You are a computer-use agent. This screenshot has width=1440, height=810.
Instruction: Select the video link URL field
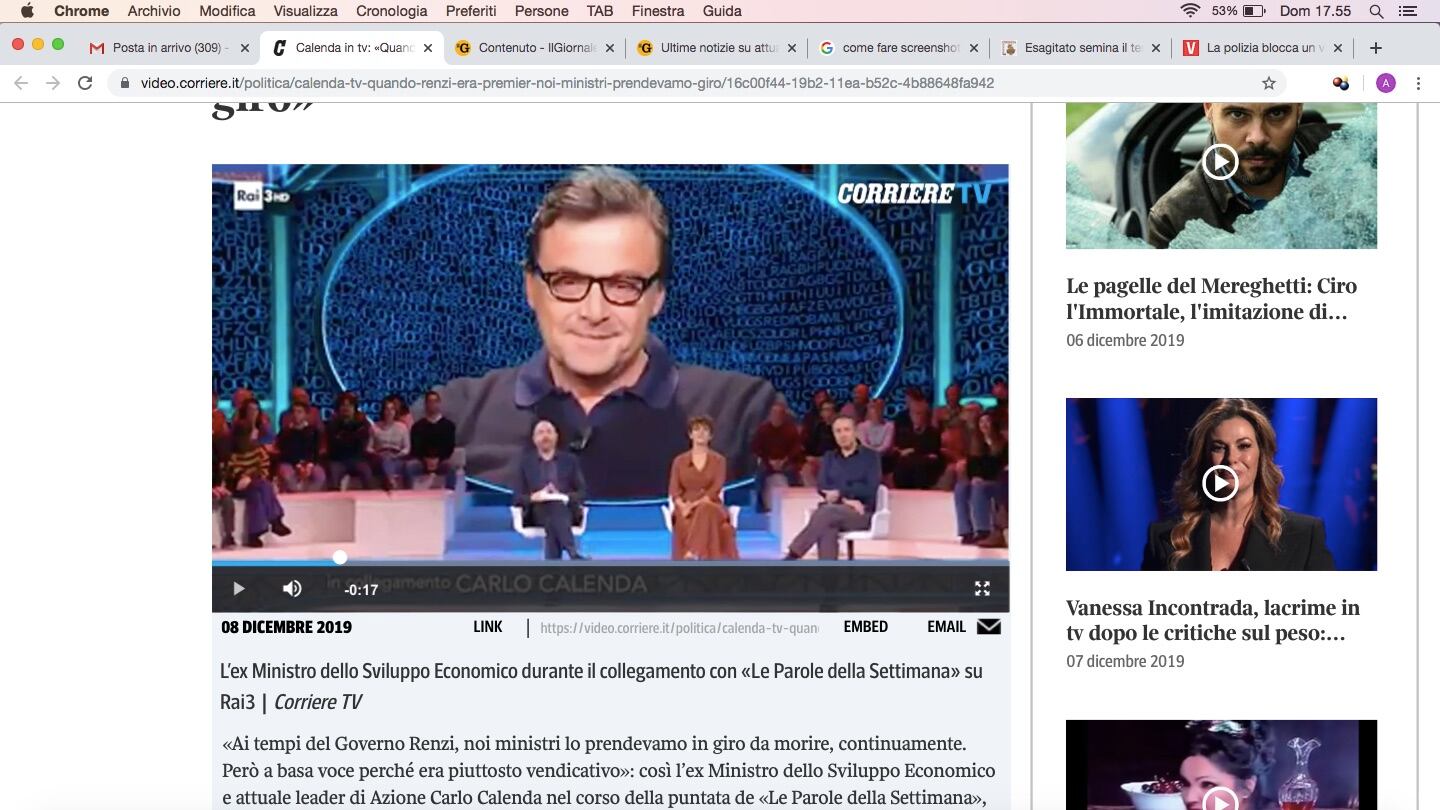click(x=679, y=628)
